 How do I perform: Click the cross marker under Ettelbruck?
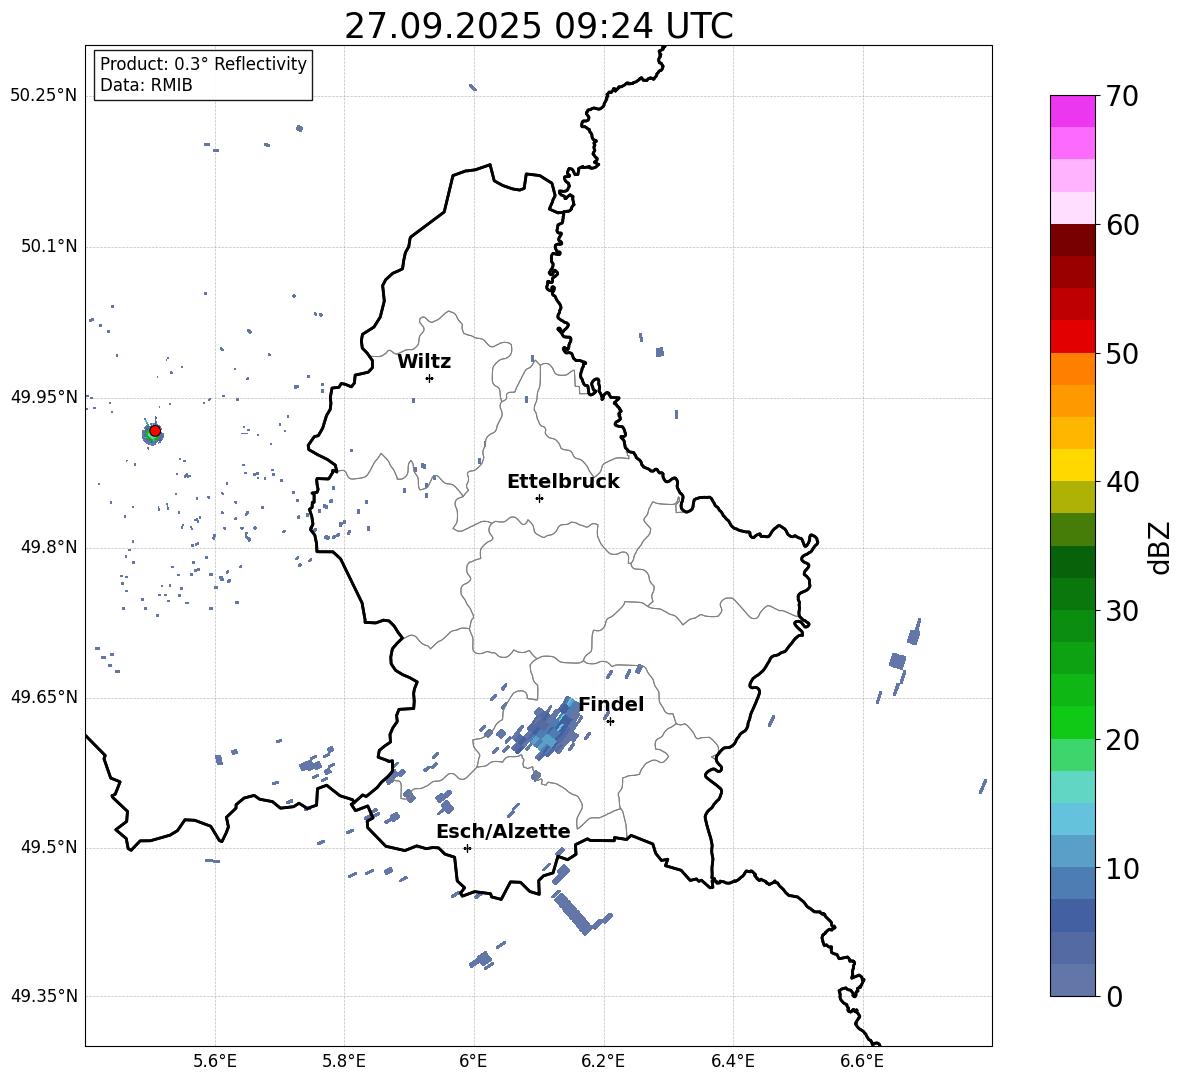pyautogui.click(x=539, y=498)
